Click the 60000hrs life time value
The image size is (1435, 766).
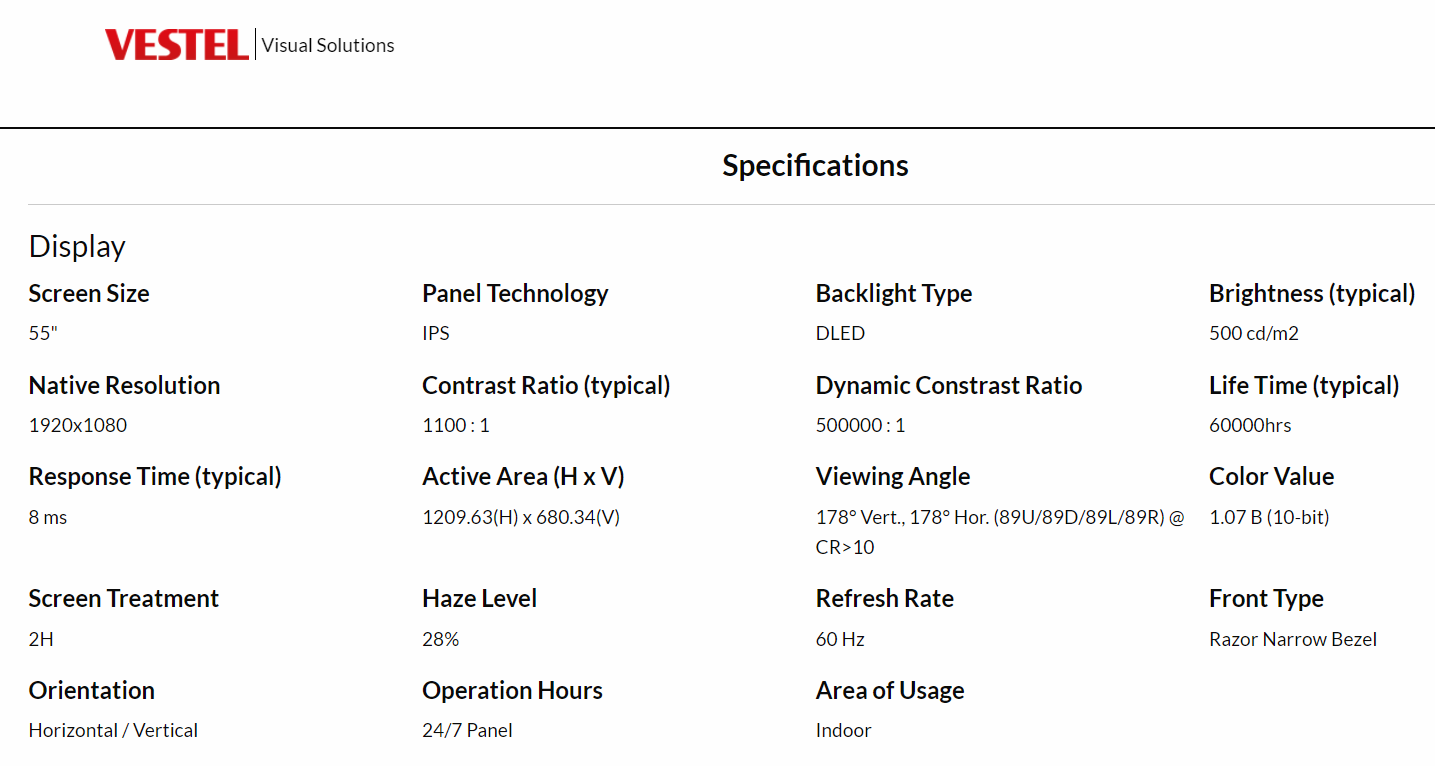tap(1250, 425)
